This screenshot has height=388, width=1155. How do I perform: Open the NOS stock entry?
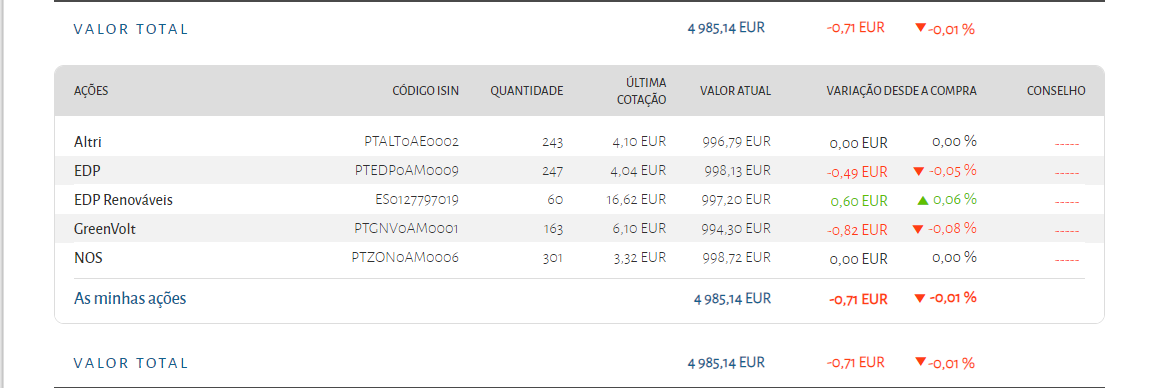pyautogui.click(x=88, y=258)
